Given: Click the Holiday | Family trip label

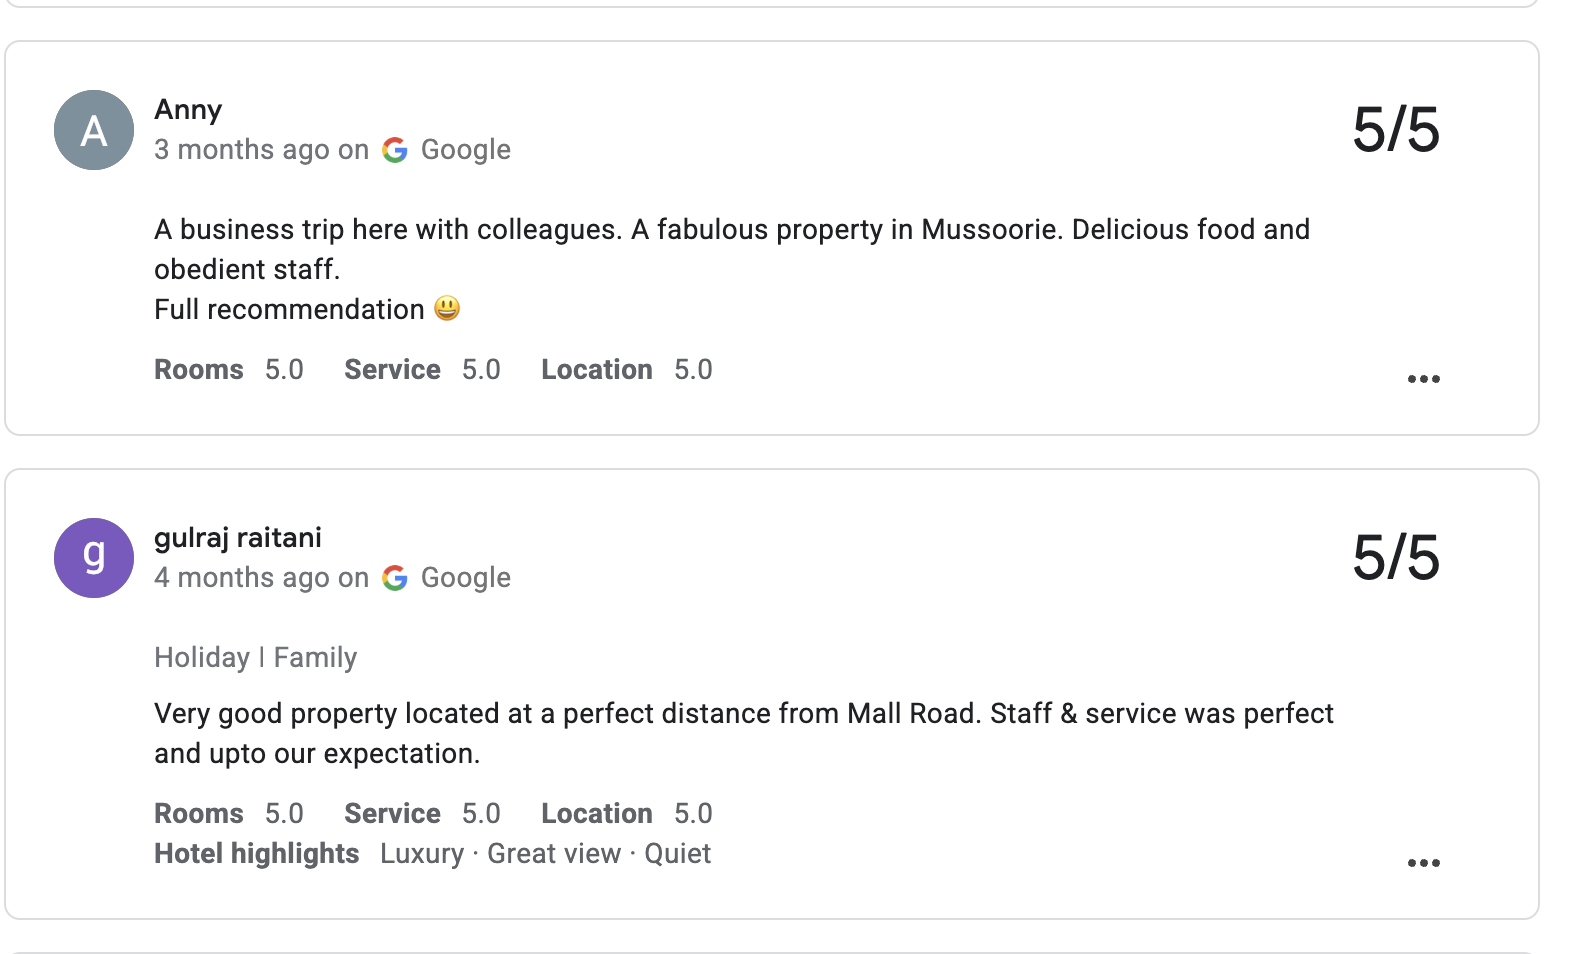Looking at the screenshot, I should point(255,657).
